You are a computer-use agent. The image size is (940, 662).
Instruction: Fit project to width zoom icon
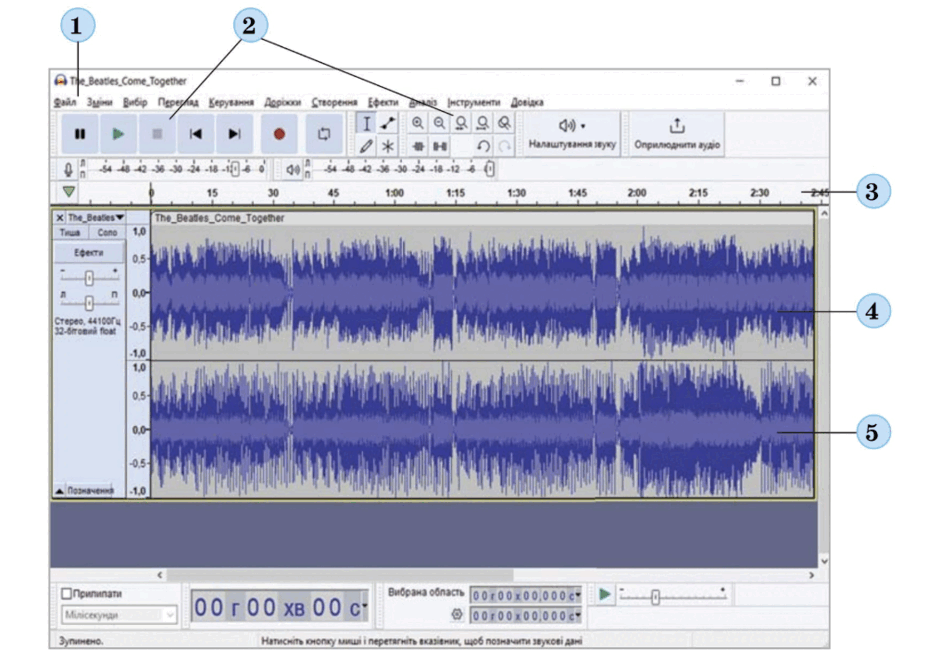pyautogui.click(x=483, y=123)
